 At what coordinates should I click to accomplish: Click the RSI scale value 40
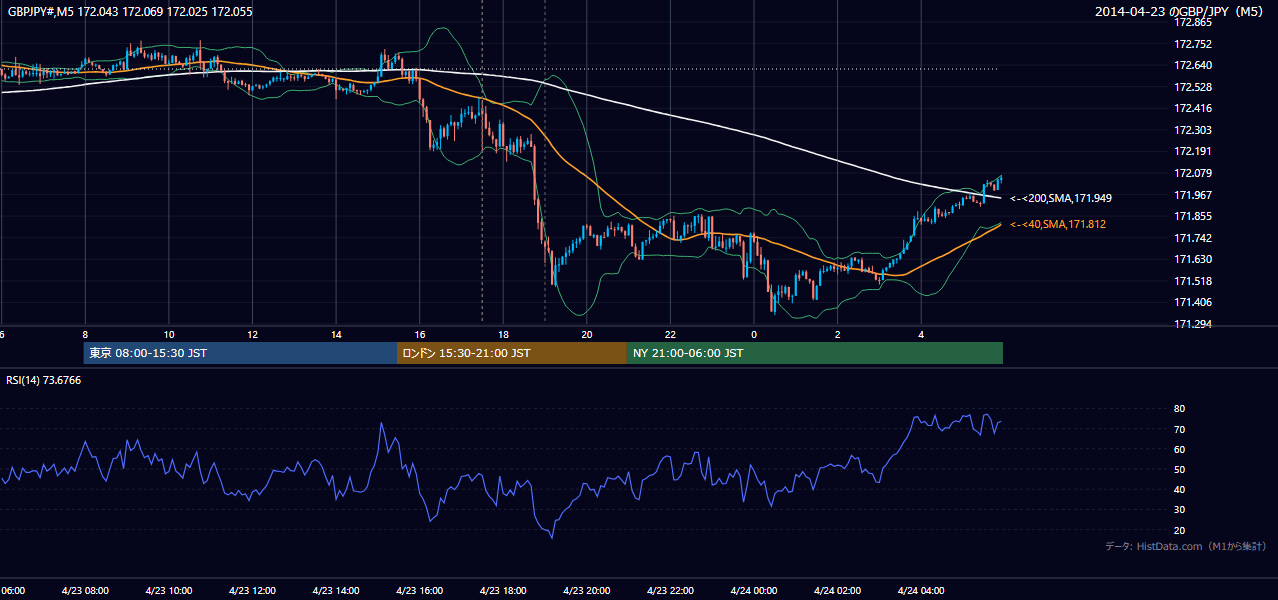(x=1179, y=489)
